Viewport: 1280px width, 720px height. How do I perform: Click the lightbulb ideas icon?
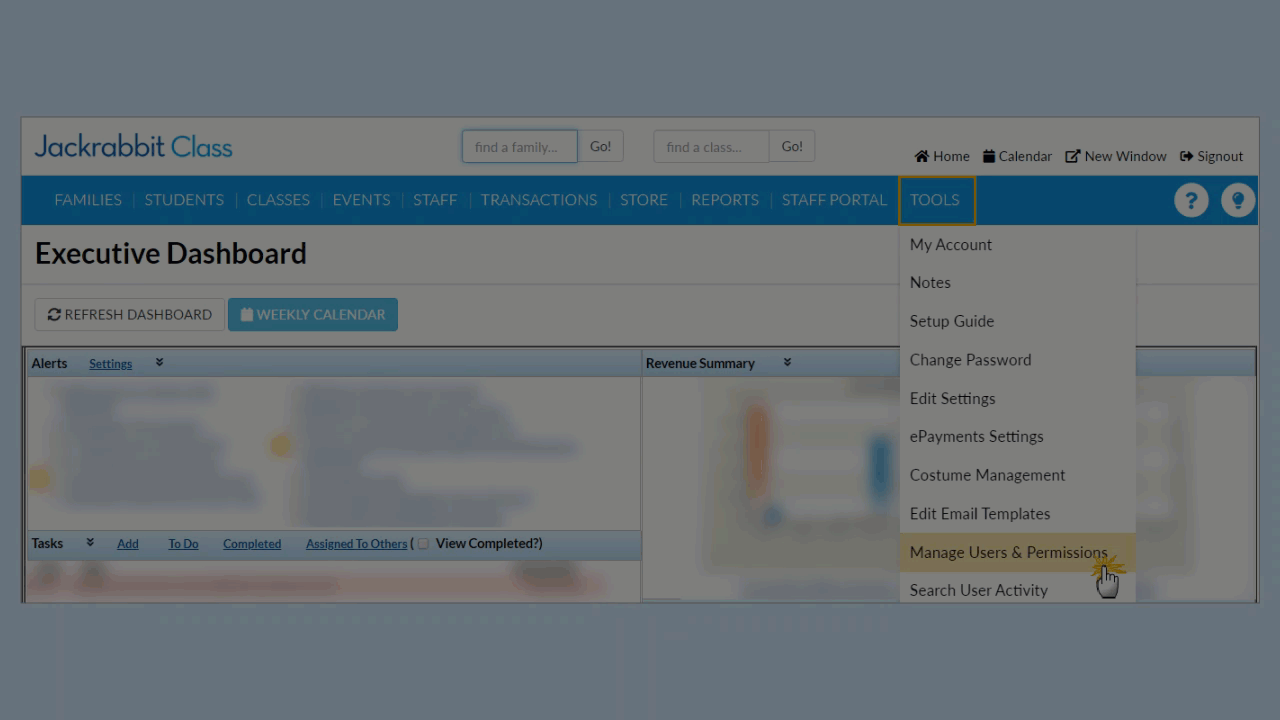pos(1238,200)
